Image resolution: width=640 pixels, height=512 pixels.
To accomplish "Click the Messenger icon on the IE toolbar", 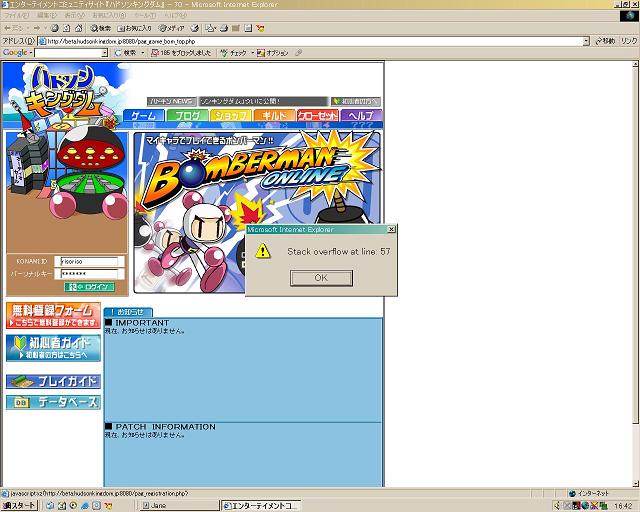I will pos(260,28).
